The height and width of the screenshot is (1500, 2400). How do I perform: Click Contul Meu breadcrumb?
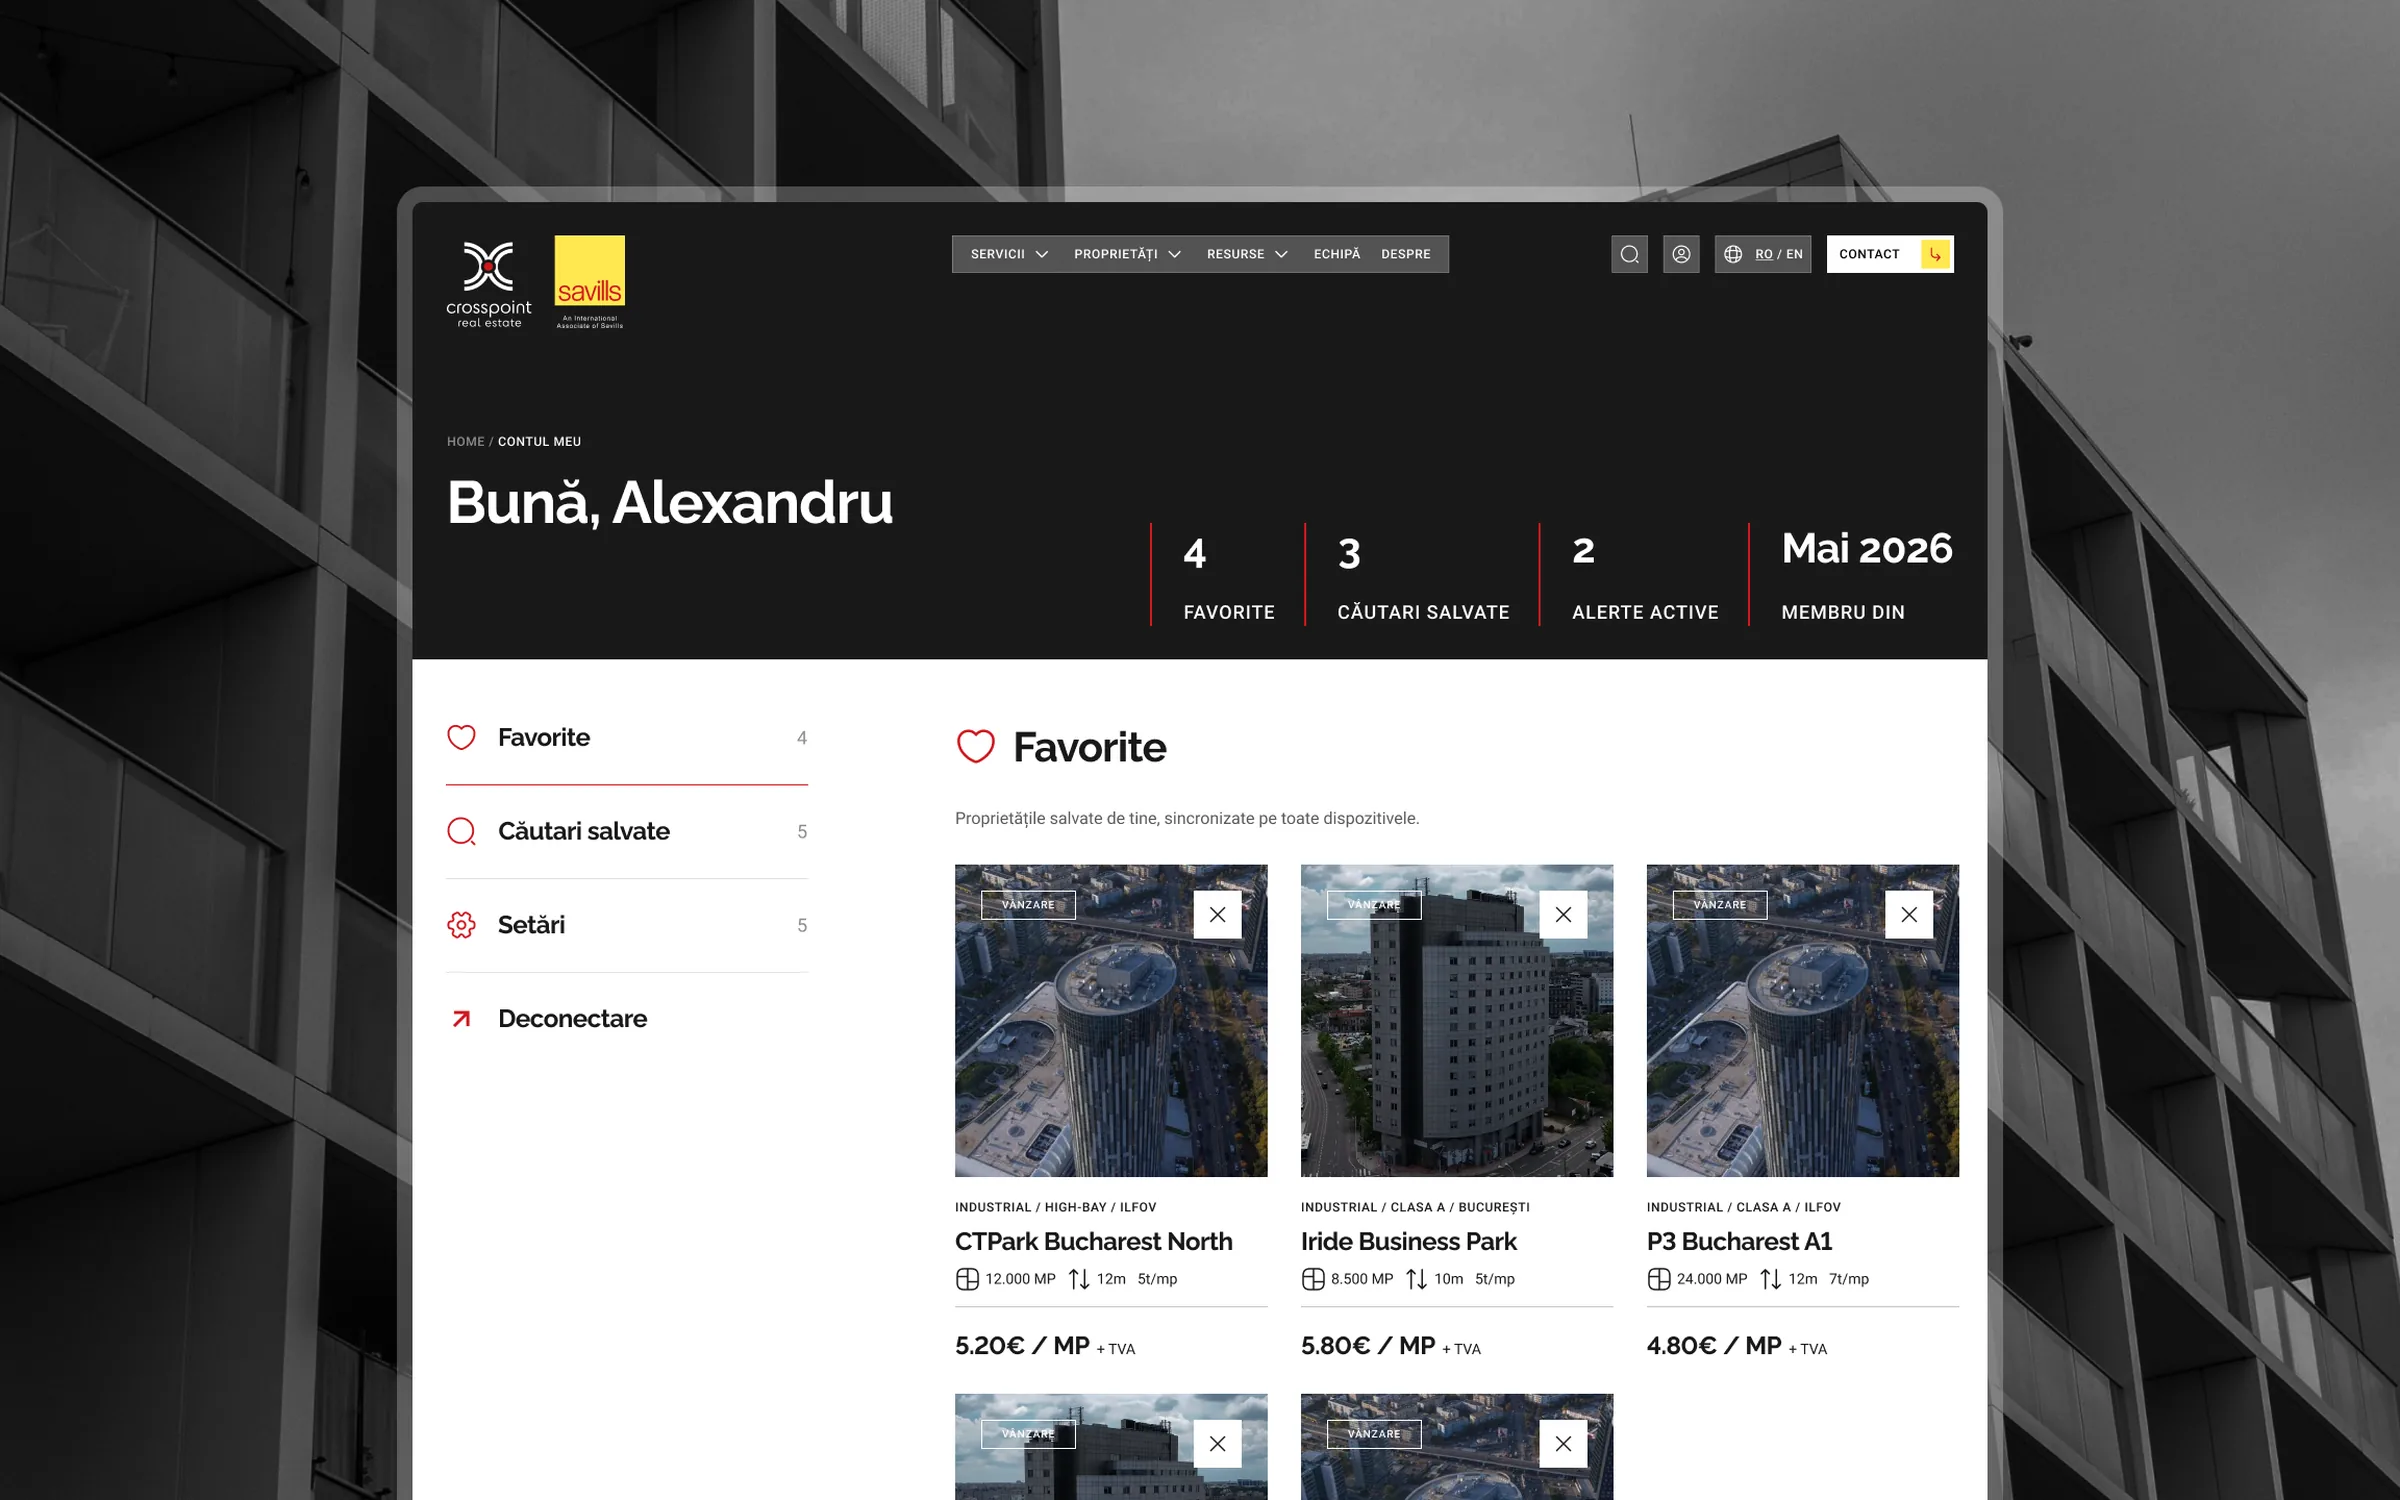tap(539, 441)
